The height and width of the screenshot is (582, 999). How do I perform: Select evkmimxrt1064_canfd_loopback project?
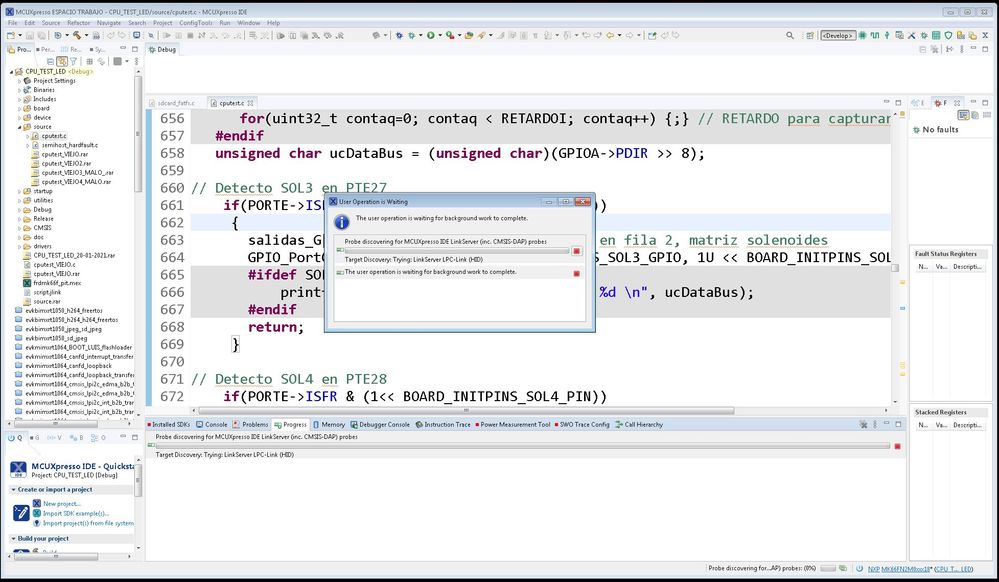click(x=68, y=366)
